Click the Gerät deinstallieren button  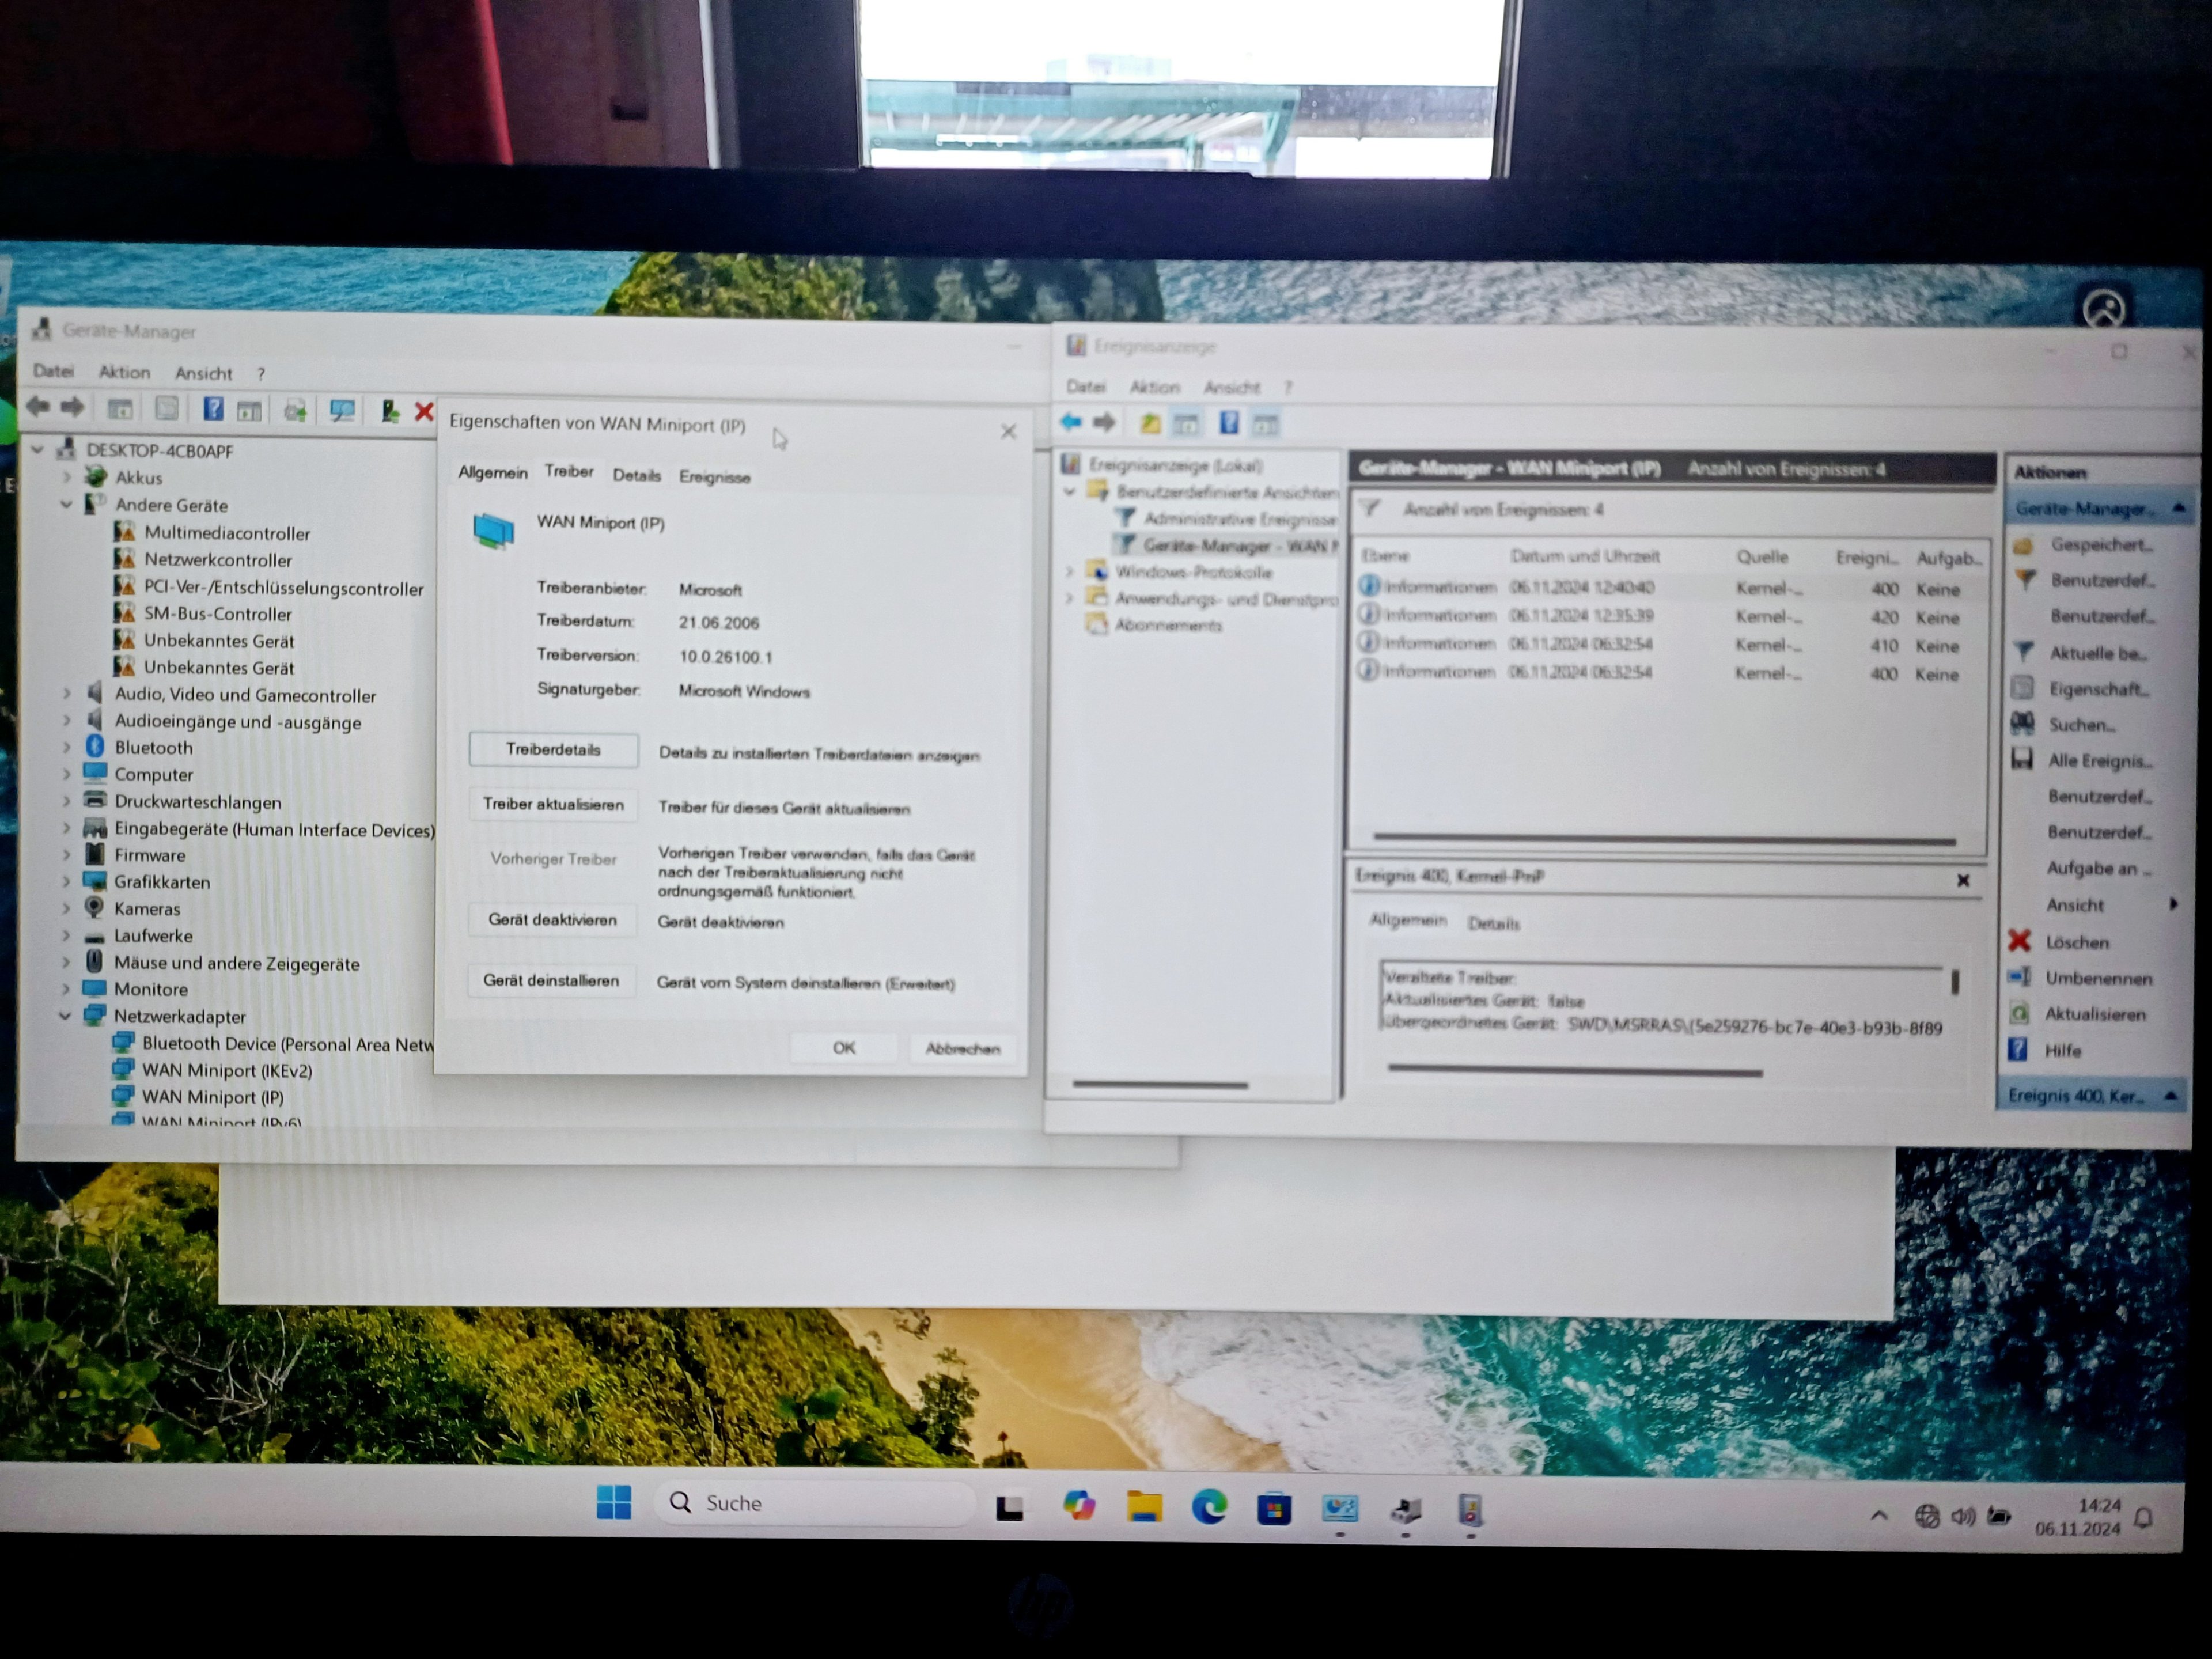coord(551,981)
